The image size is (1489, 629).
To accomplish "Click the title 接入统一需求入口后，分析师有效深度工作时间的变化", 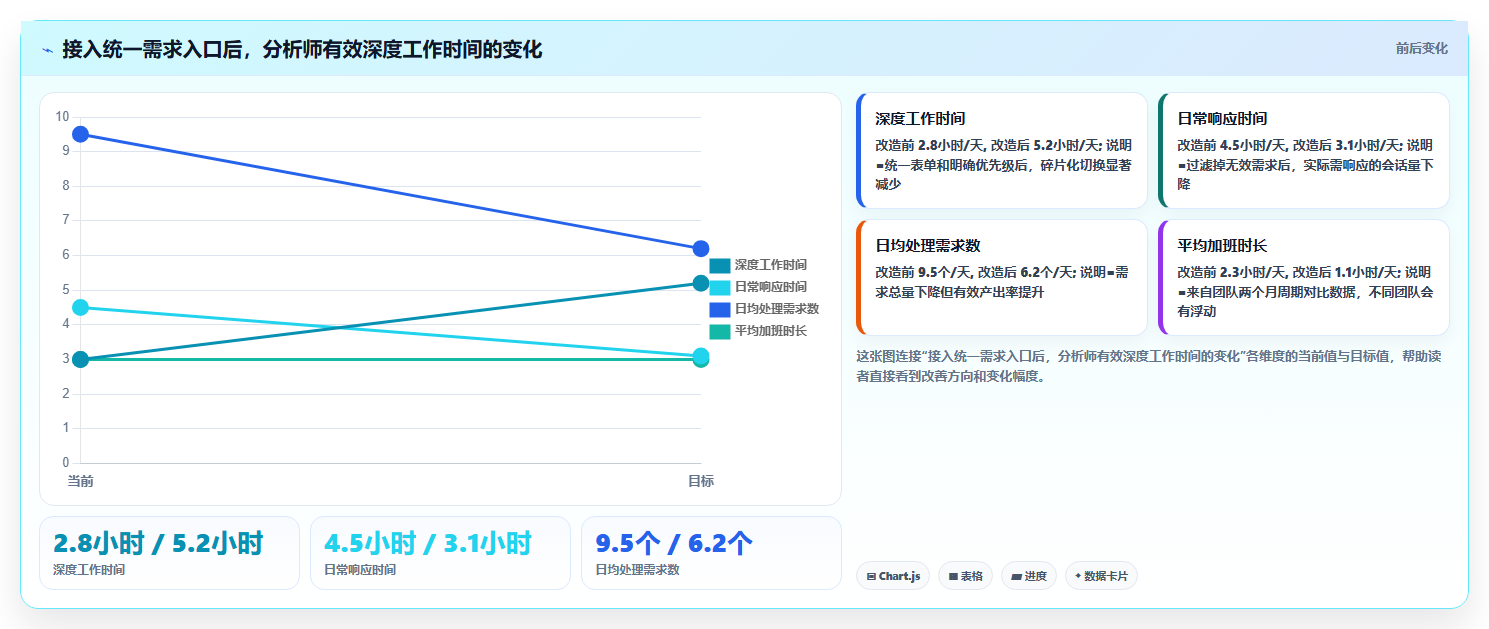I will coord(302,49).
